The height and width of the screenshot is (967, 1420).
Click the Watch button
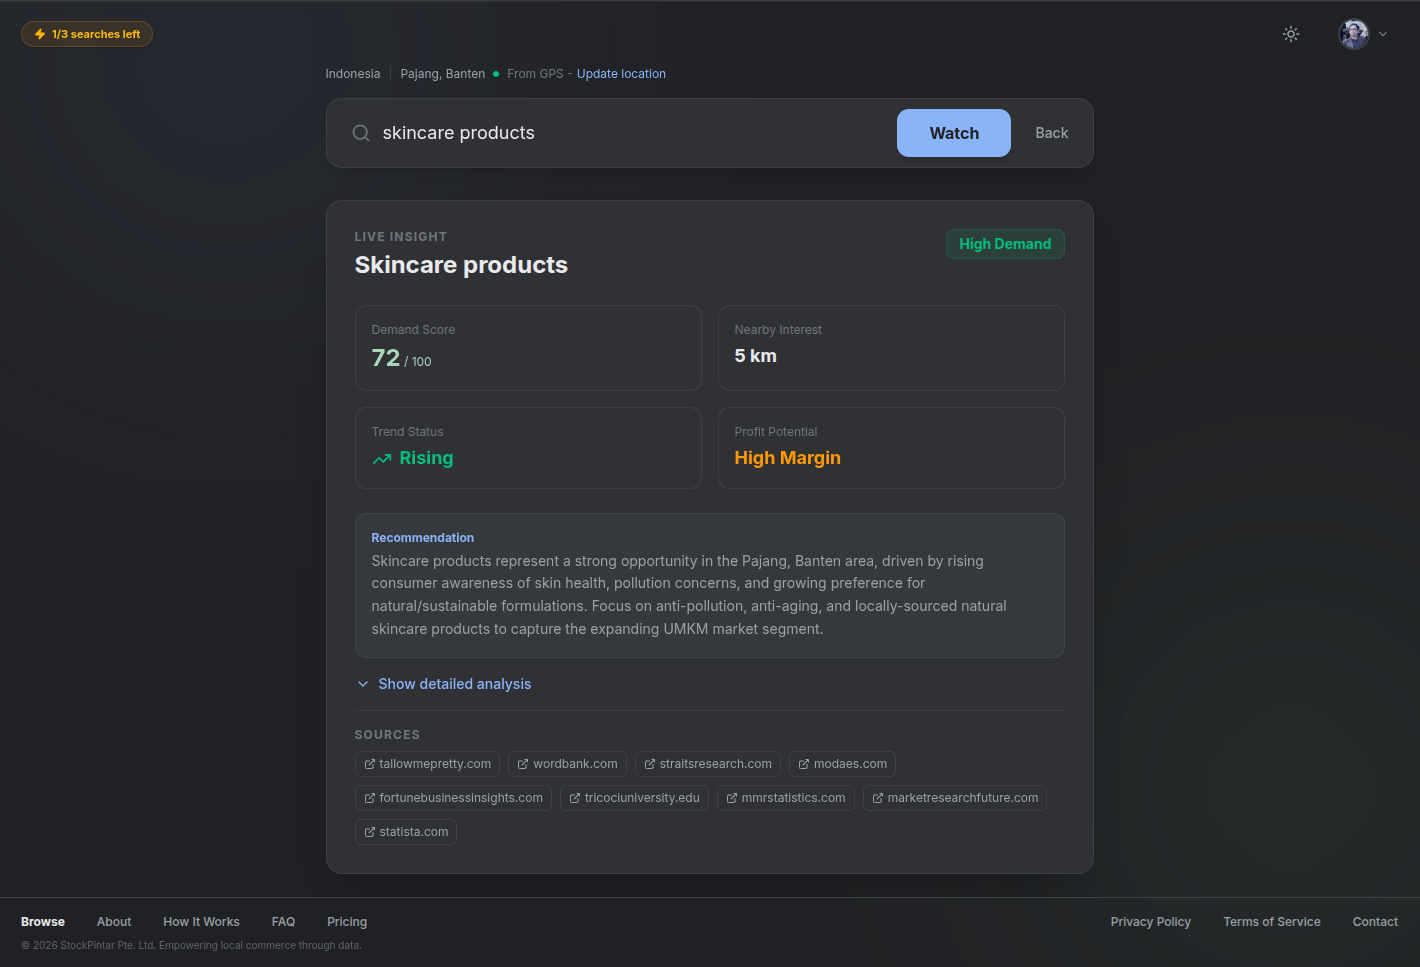coord(954,133)
